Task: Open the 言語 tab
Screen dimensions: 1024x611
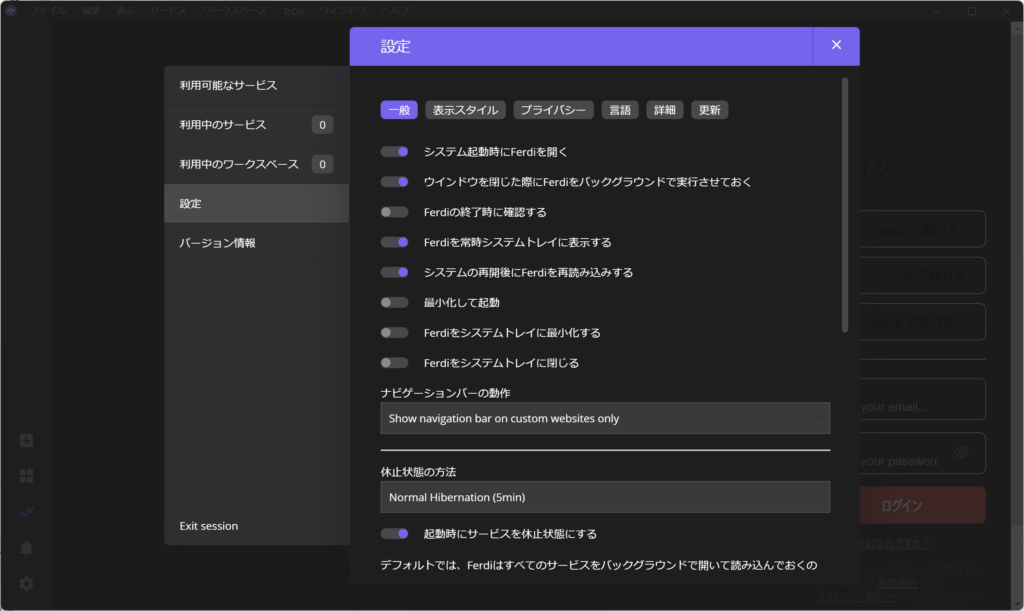Action: tap(620, 110)
